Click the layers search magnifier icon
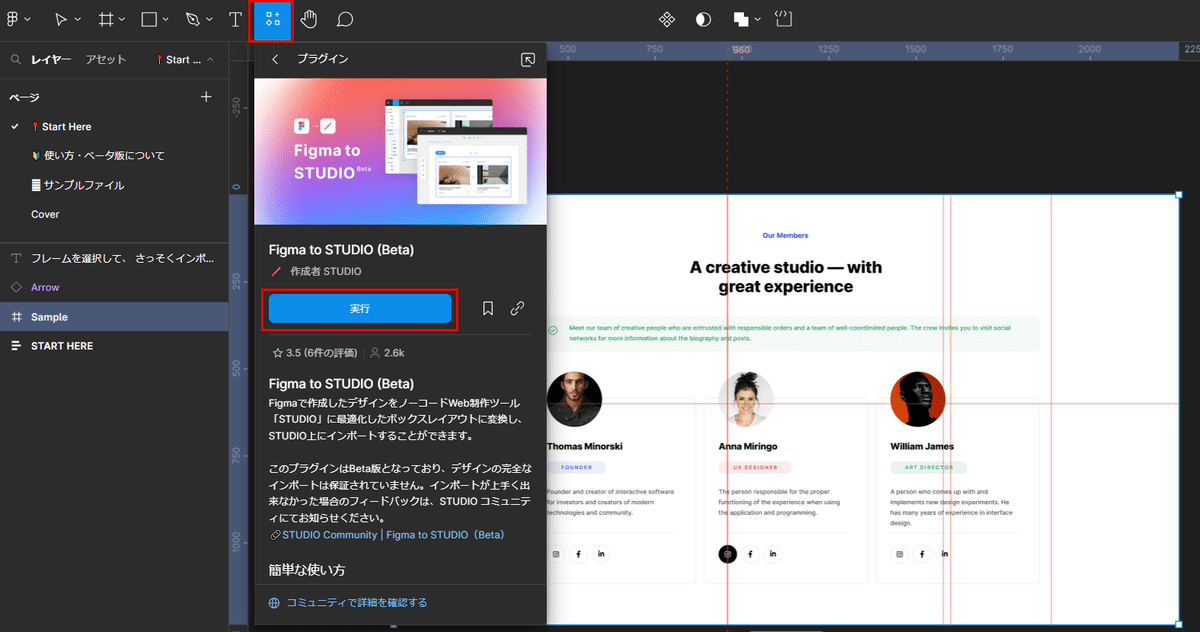The image size is (1200, 632). coord(16,60)
